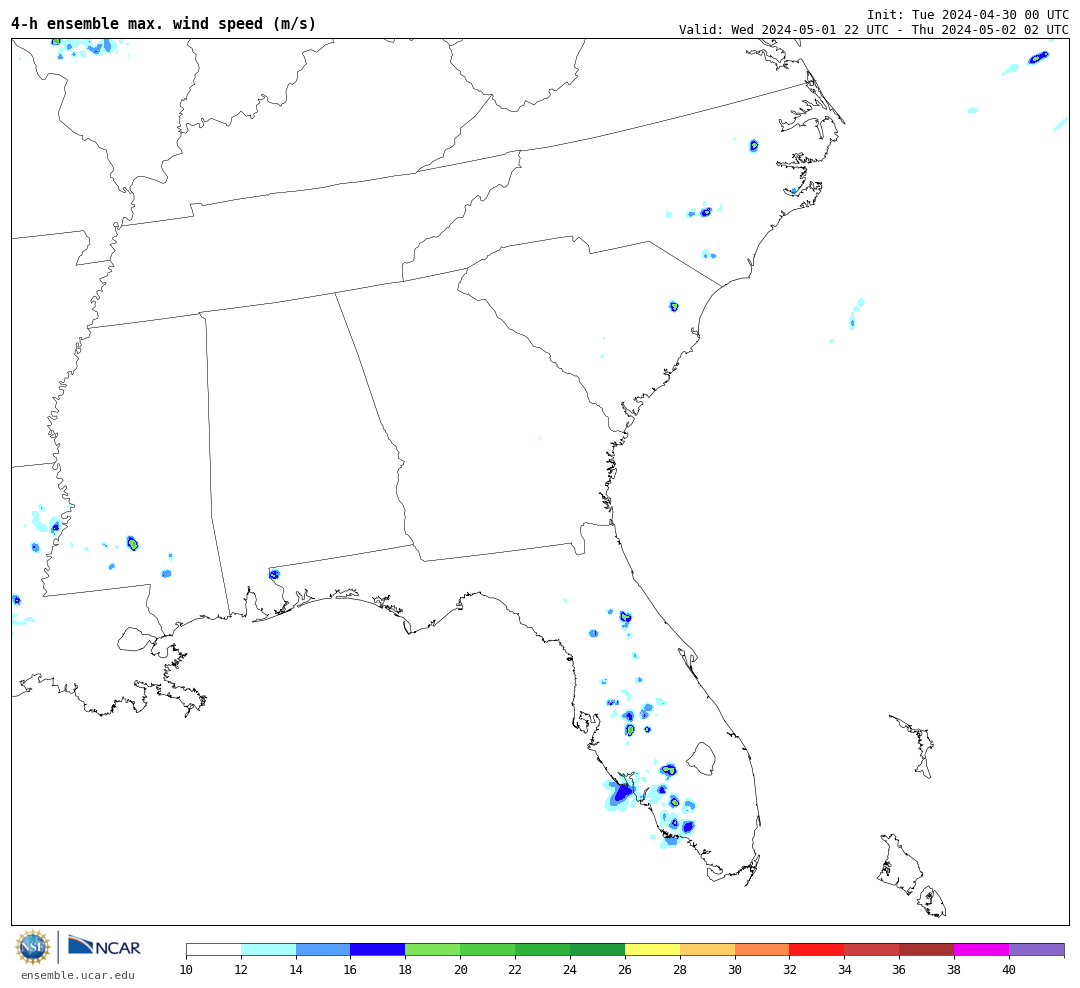Click Lake Okeechobee outline in Florida
The width and height of the screenshot is (1080, 988).
coord(702,759)
